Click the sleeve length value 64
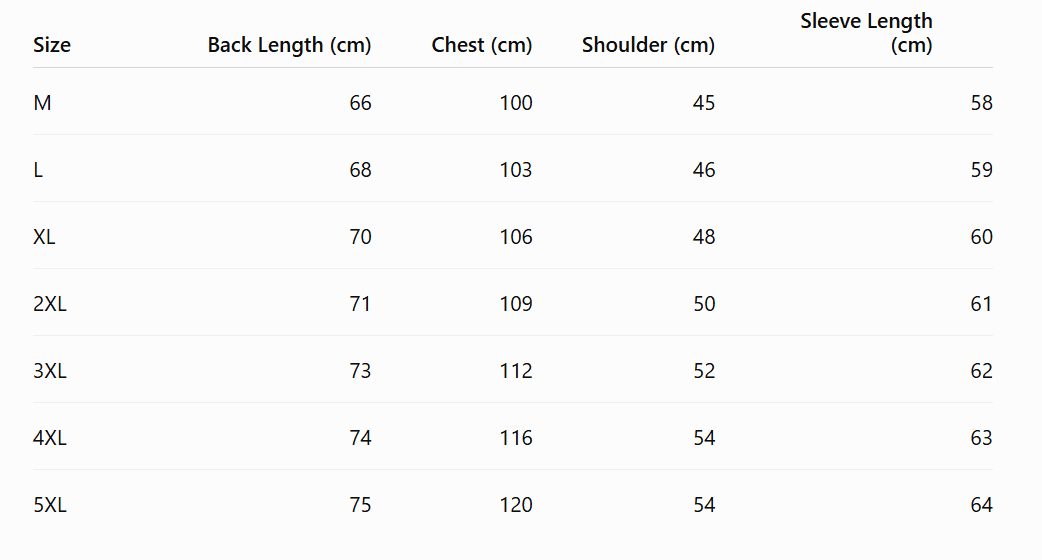This screenshot has width=1042, height=560. pos(982,505)
